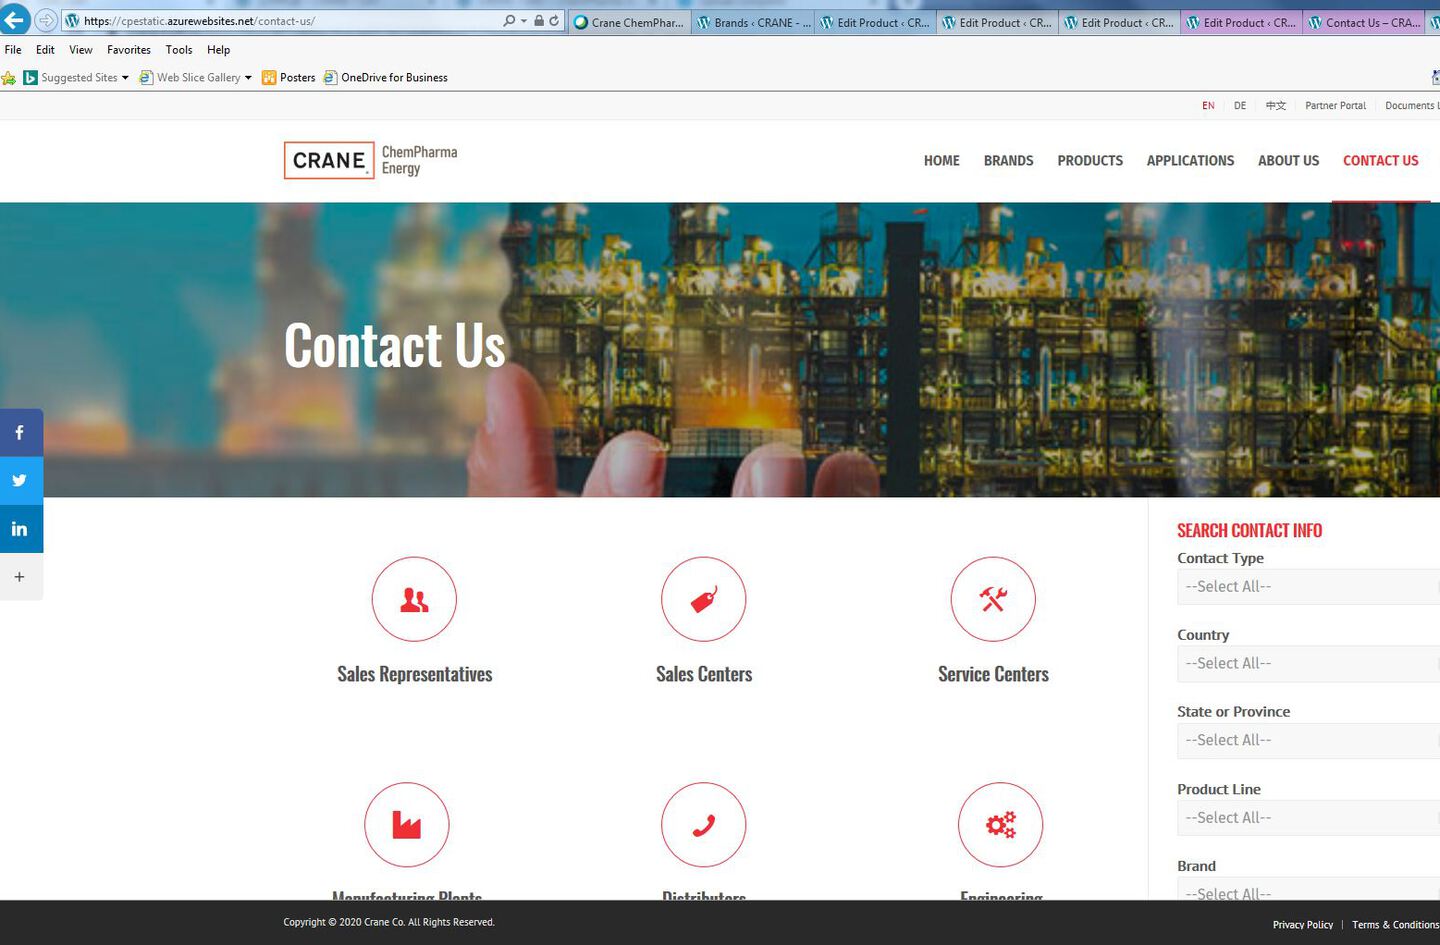Open the Contact Type dropdown
1440x945 pixels.
point(1307,587)
